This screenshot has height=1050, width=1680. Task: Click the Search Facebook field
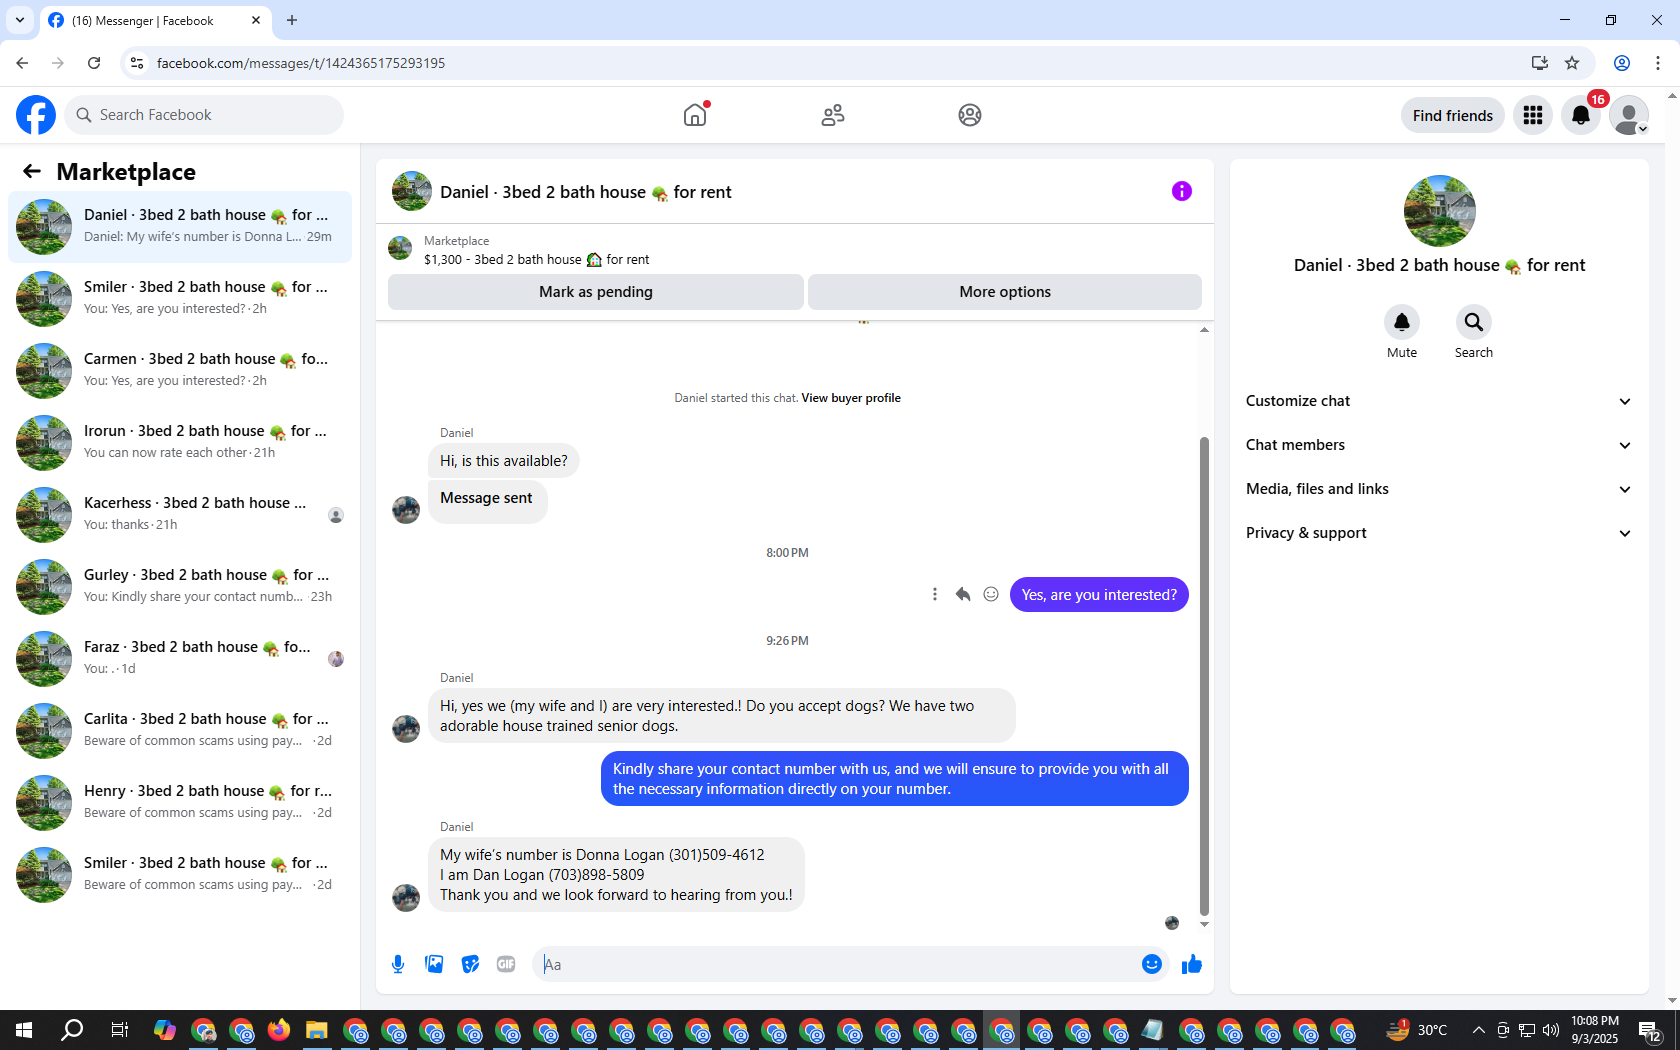[204, 115]
